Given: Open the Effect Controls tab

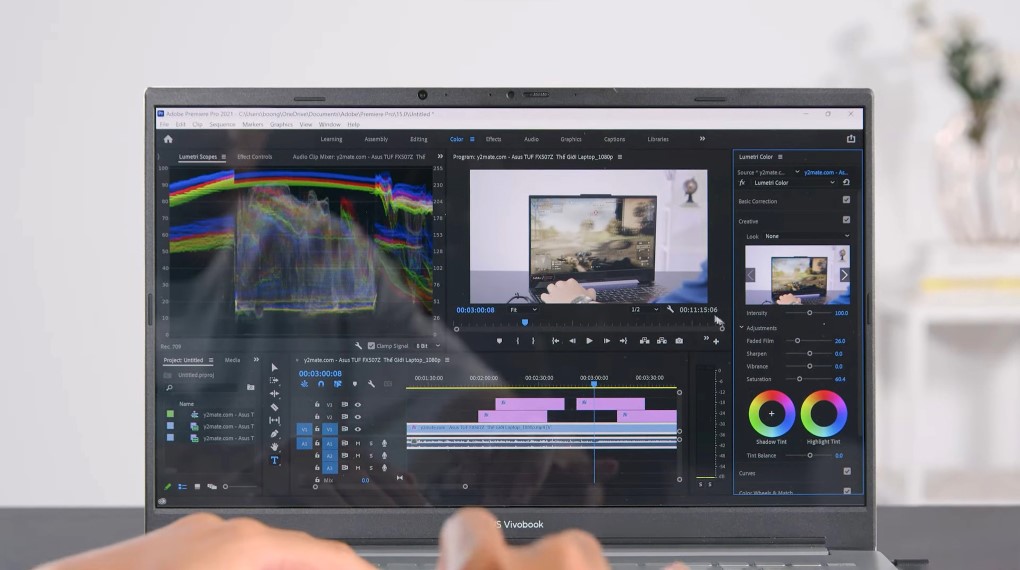Looking at the screenshot, I should click(x=254, y=157).
